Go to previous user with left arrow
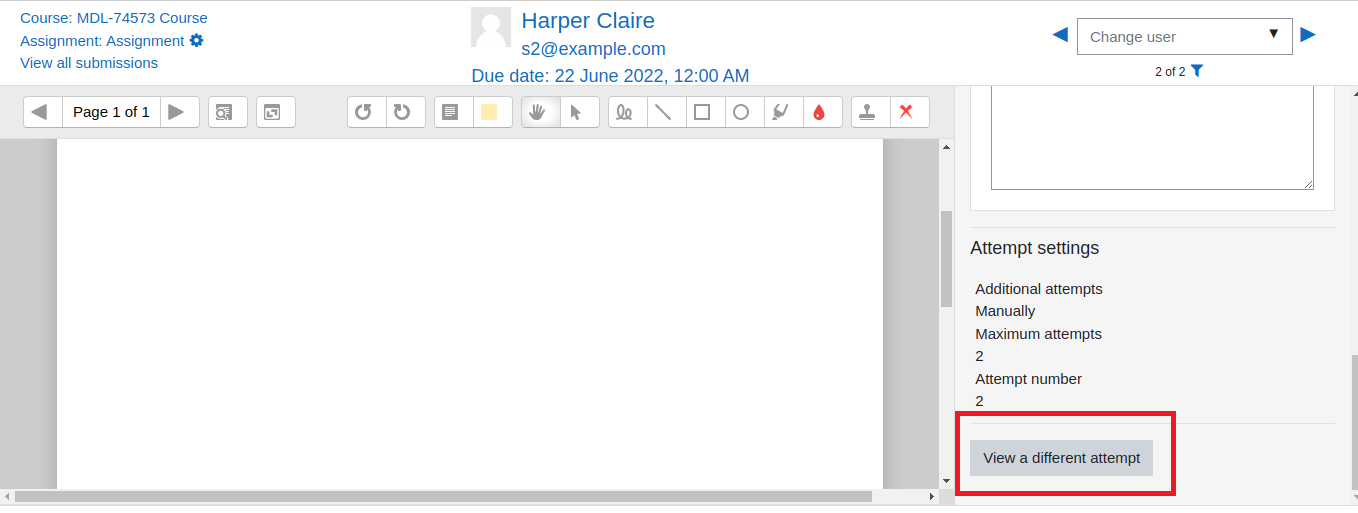The height and width of the screenshot is (513, 1358). 1060,35
